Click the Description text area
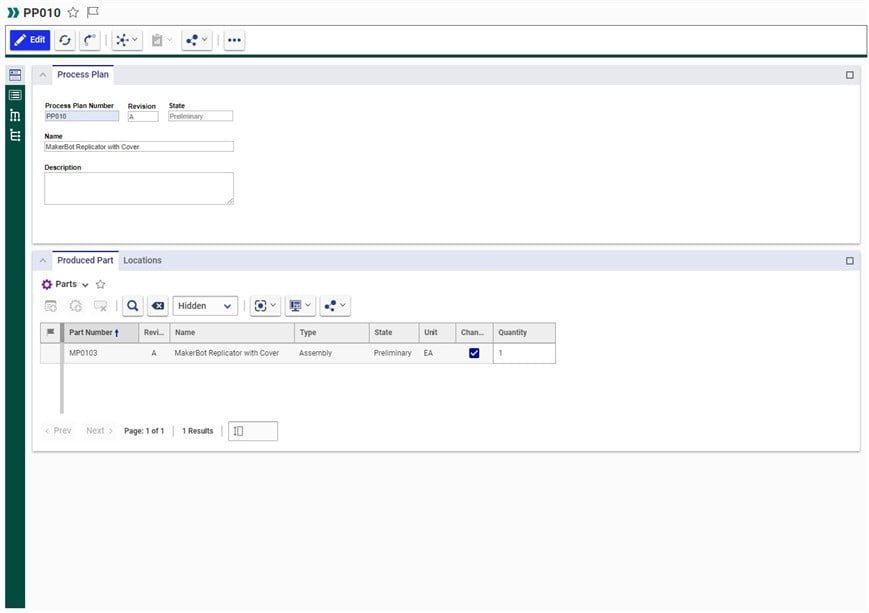This screenshot has width=869, height=613. point(139,188)
